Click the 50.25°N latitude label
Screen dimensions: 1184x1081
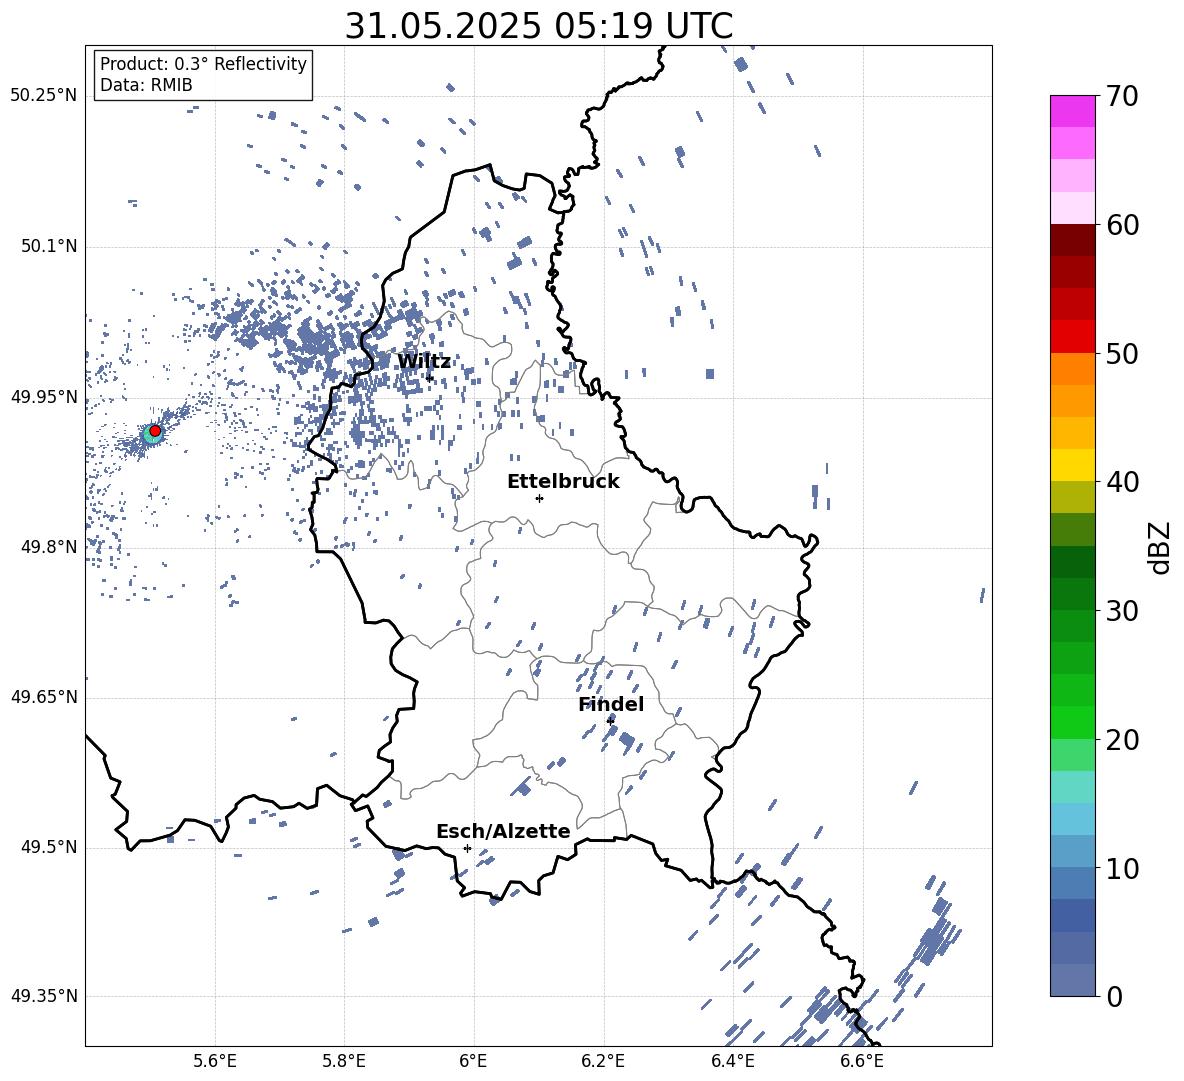coord(43,96)
